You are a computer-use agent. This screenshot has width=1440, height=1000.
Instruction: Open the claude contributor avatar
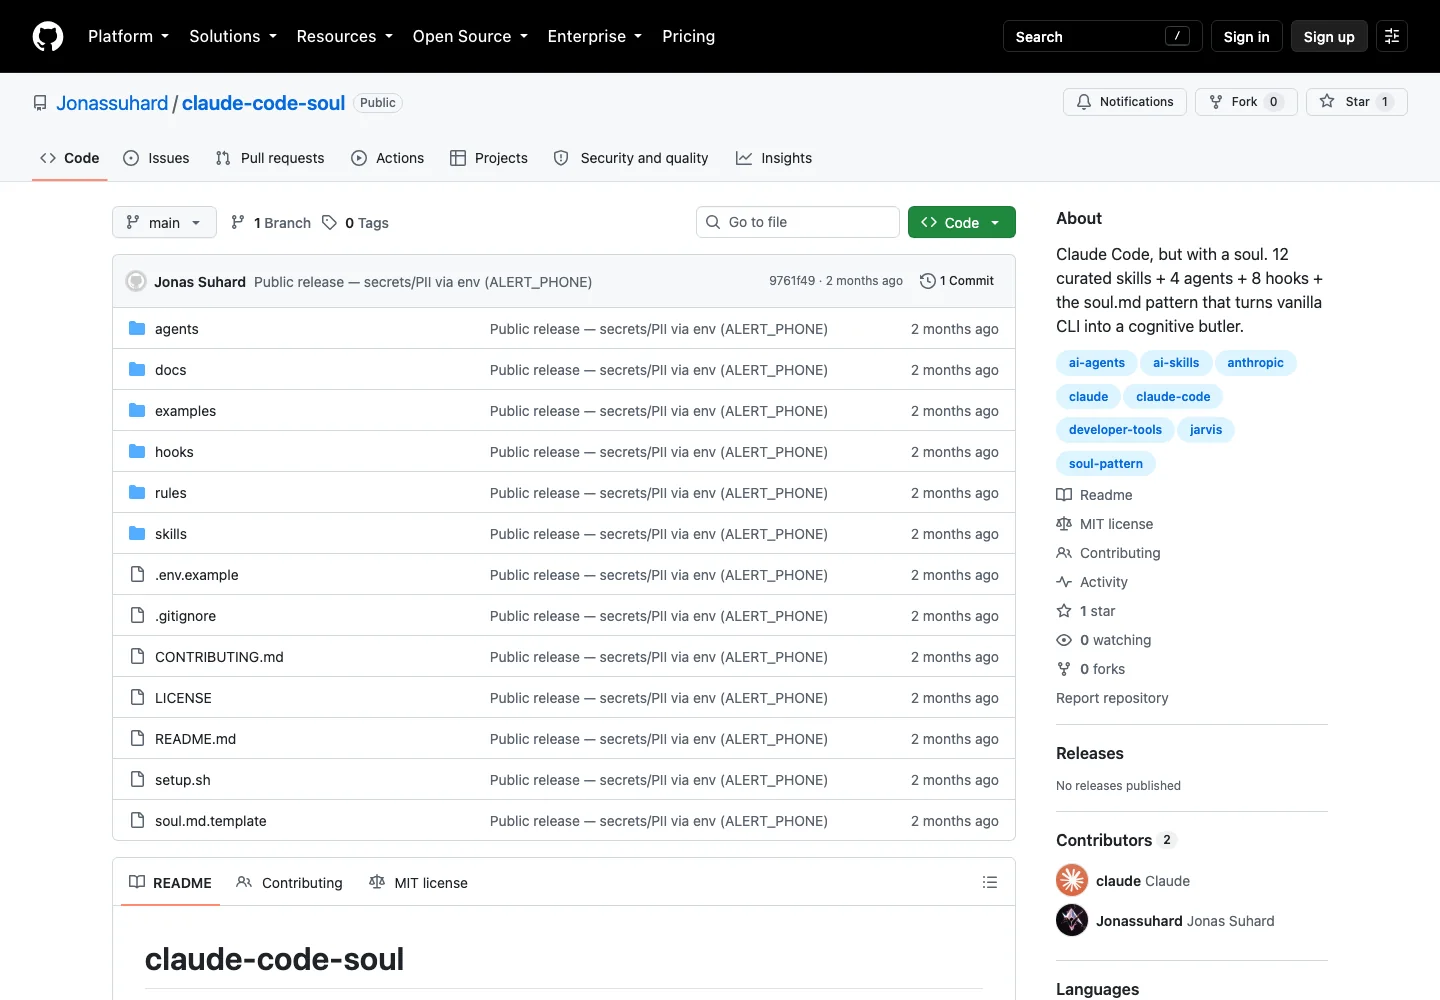tap(1072, 880)
